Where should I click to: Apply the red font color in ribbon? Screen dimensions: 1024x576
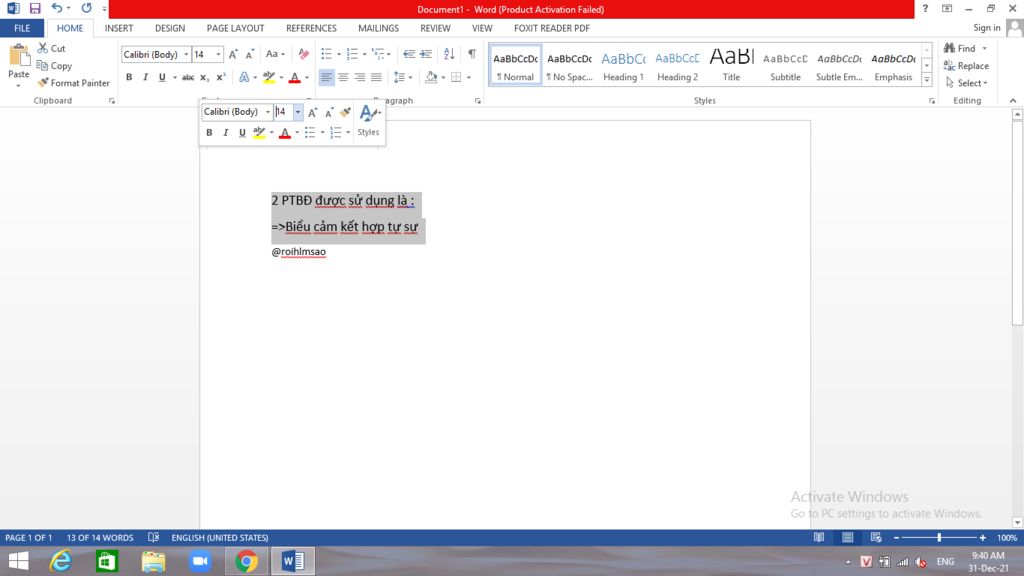(295, 77)
